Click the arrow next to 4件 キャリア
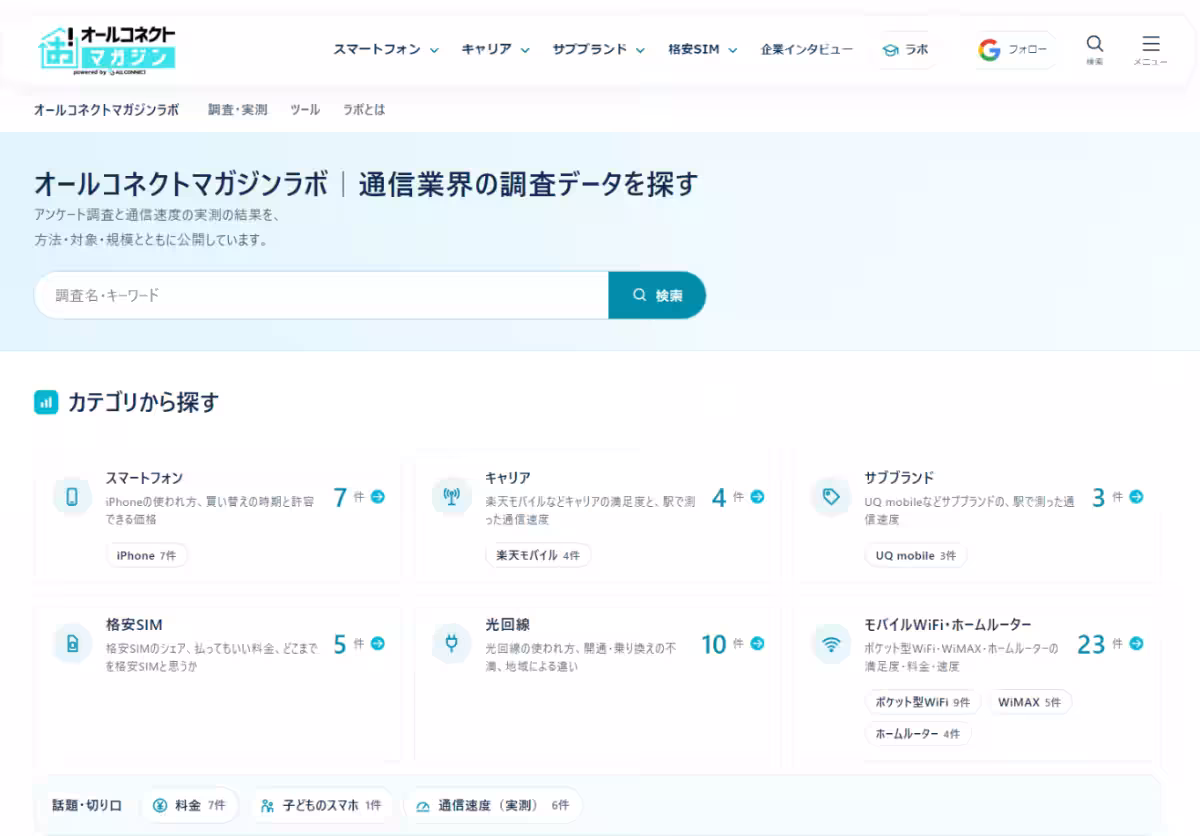The width and height of the screenshot is (1200, 836). point(757,496)
